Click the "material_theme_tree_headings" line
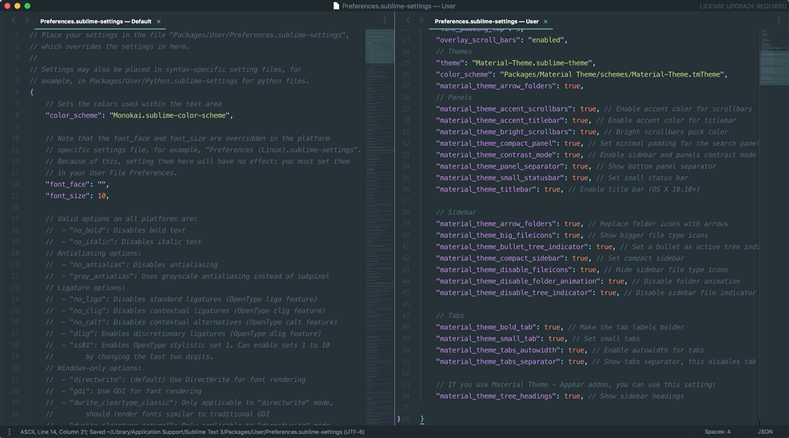789x438 pixels. pos(560,396)
